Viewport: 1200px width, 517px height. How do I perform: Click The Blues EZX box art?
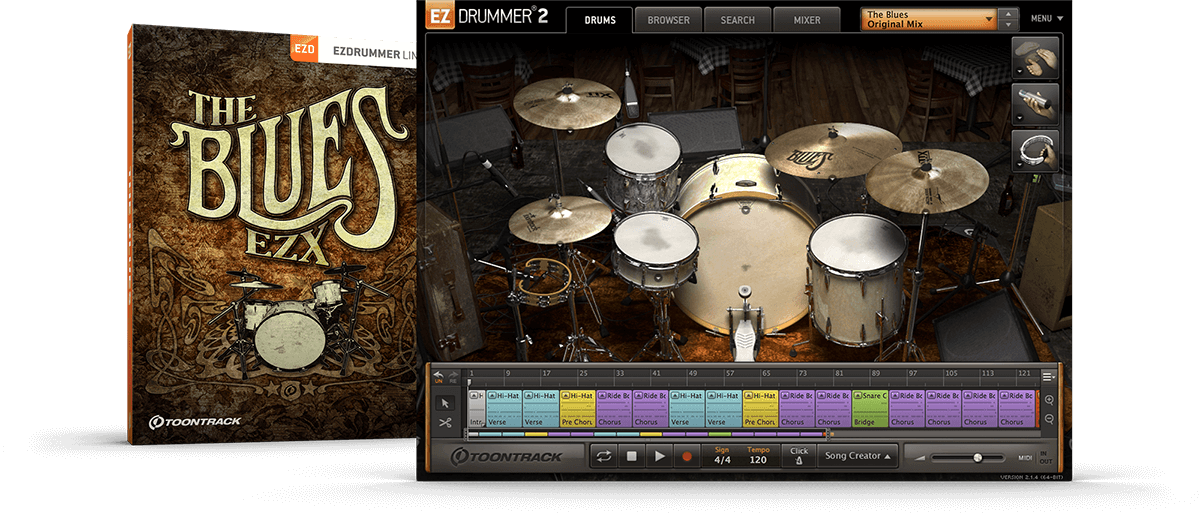tap(272, 235)
